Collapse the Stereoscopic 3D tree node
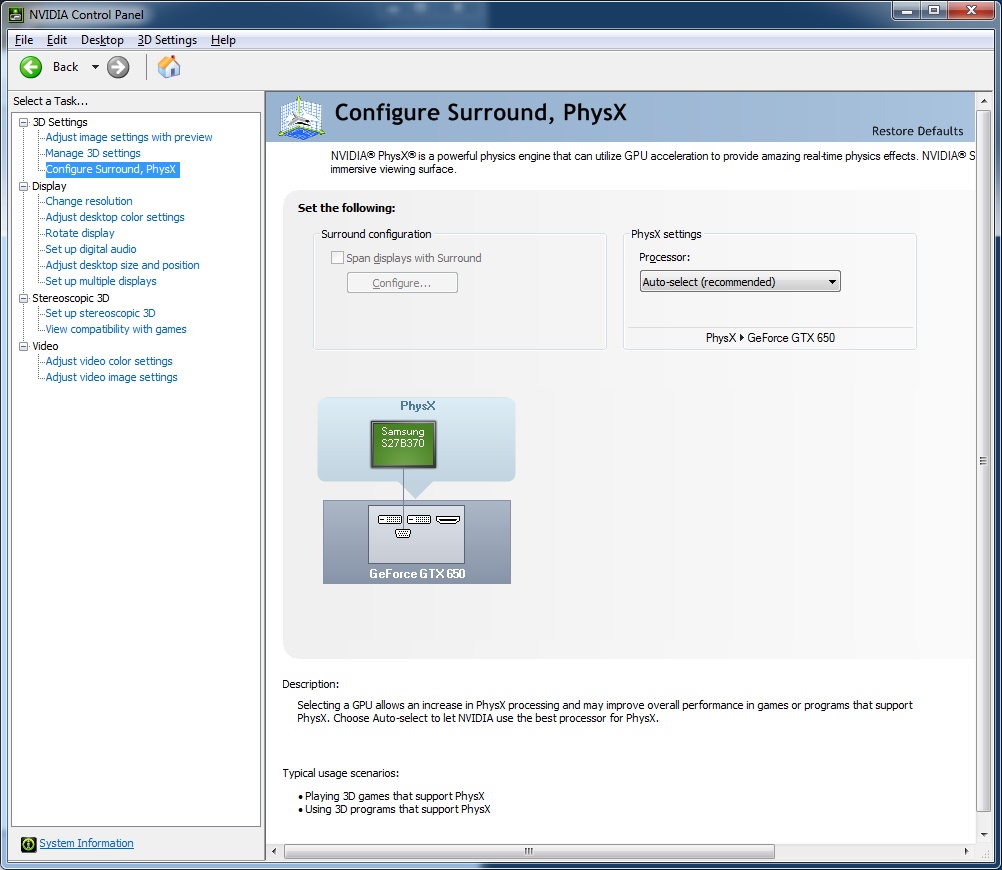The width and height of the screenshot is (1002, 870). [24, 298]
